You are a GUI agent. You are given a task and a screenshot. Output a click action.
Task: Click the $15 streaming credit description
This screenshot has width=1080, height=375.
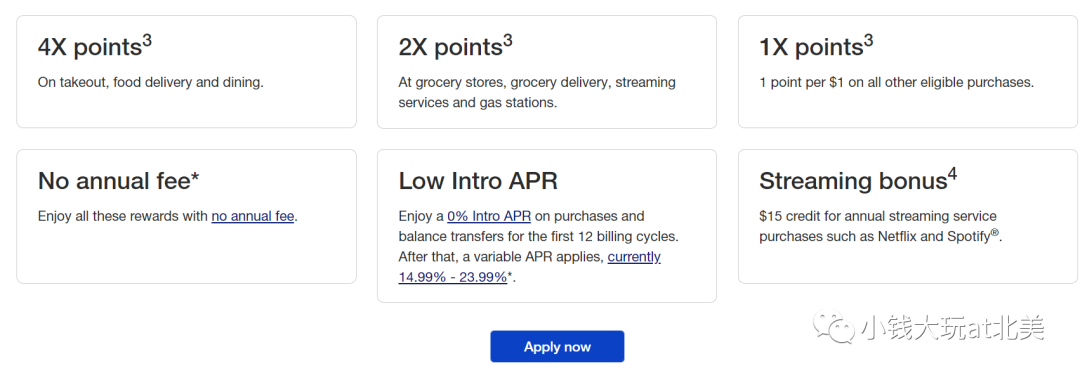tap(881, 226)
